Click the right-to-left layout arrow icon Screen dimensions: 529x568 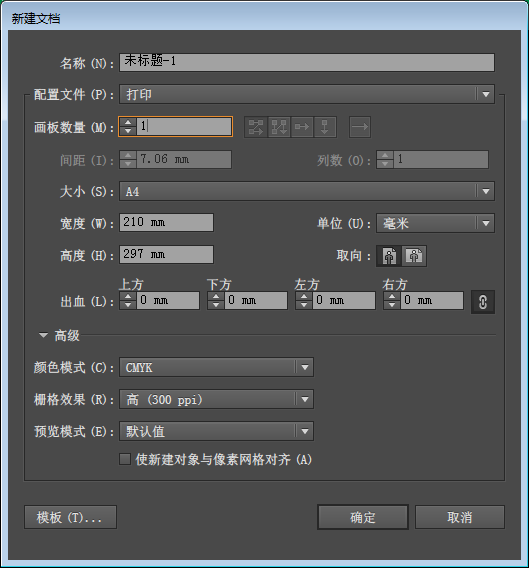(x=360, y=127)
